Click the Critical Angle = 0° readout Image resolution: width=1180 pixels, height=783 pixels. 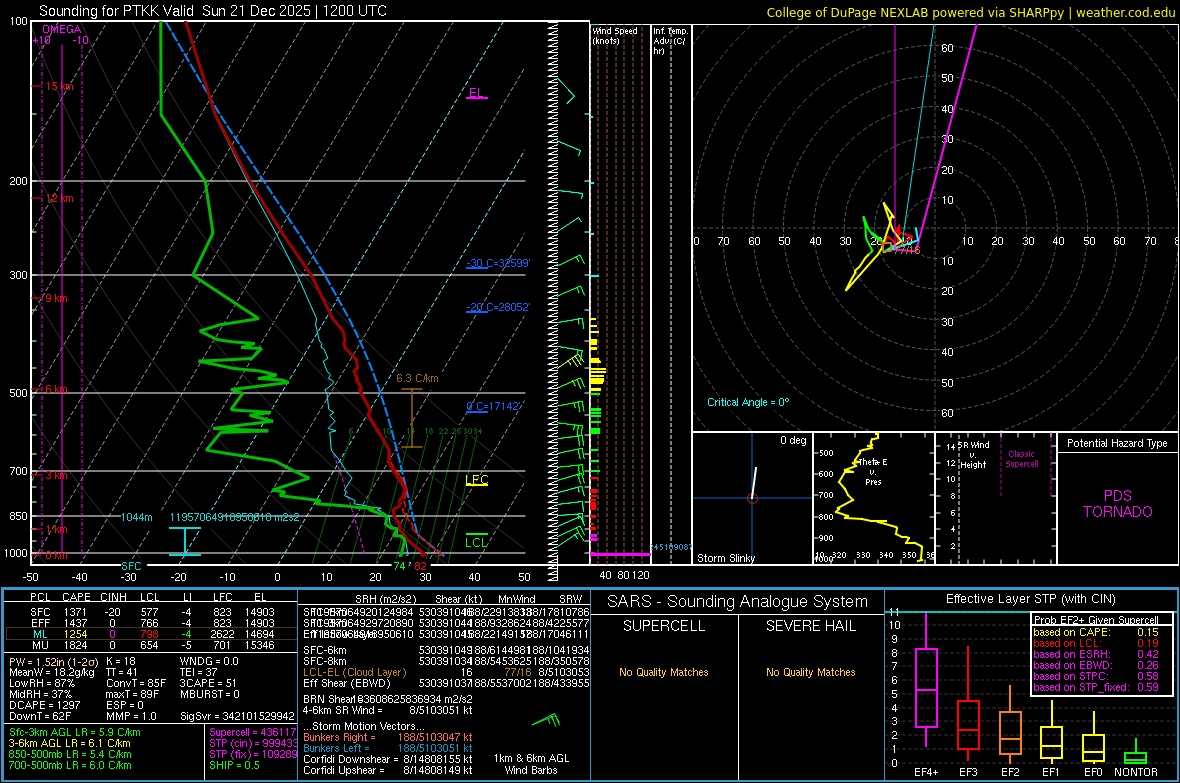point(748,402)
